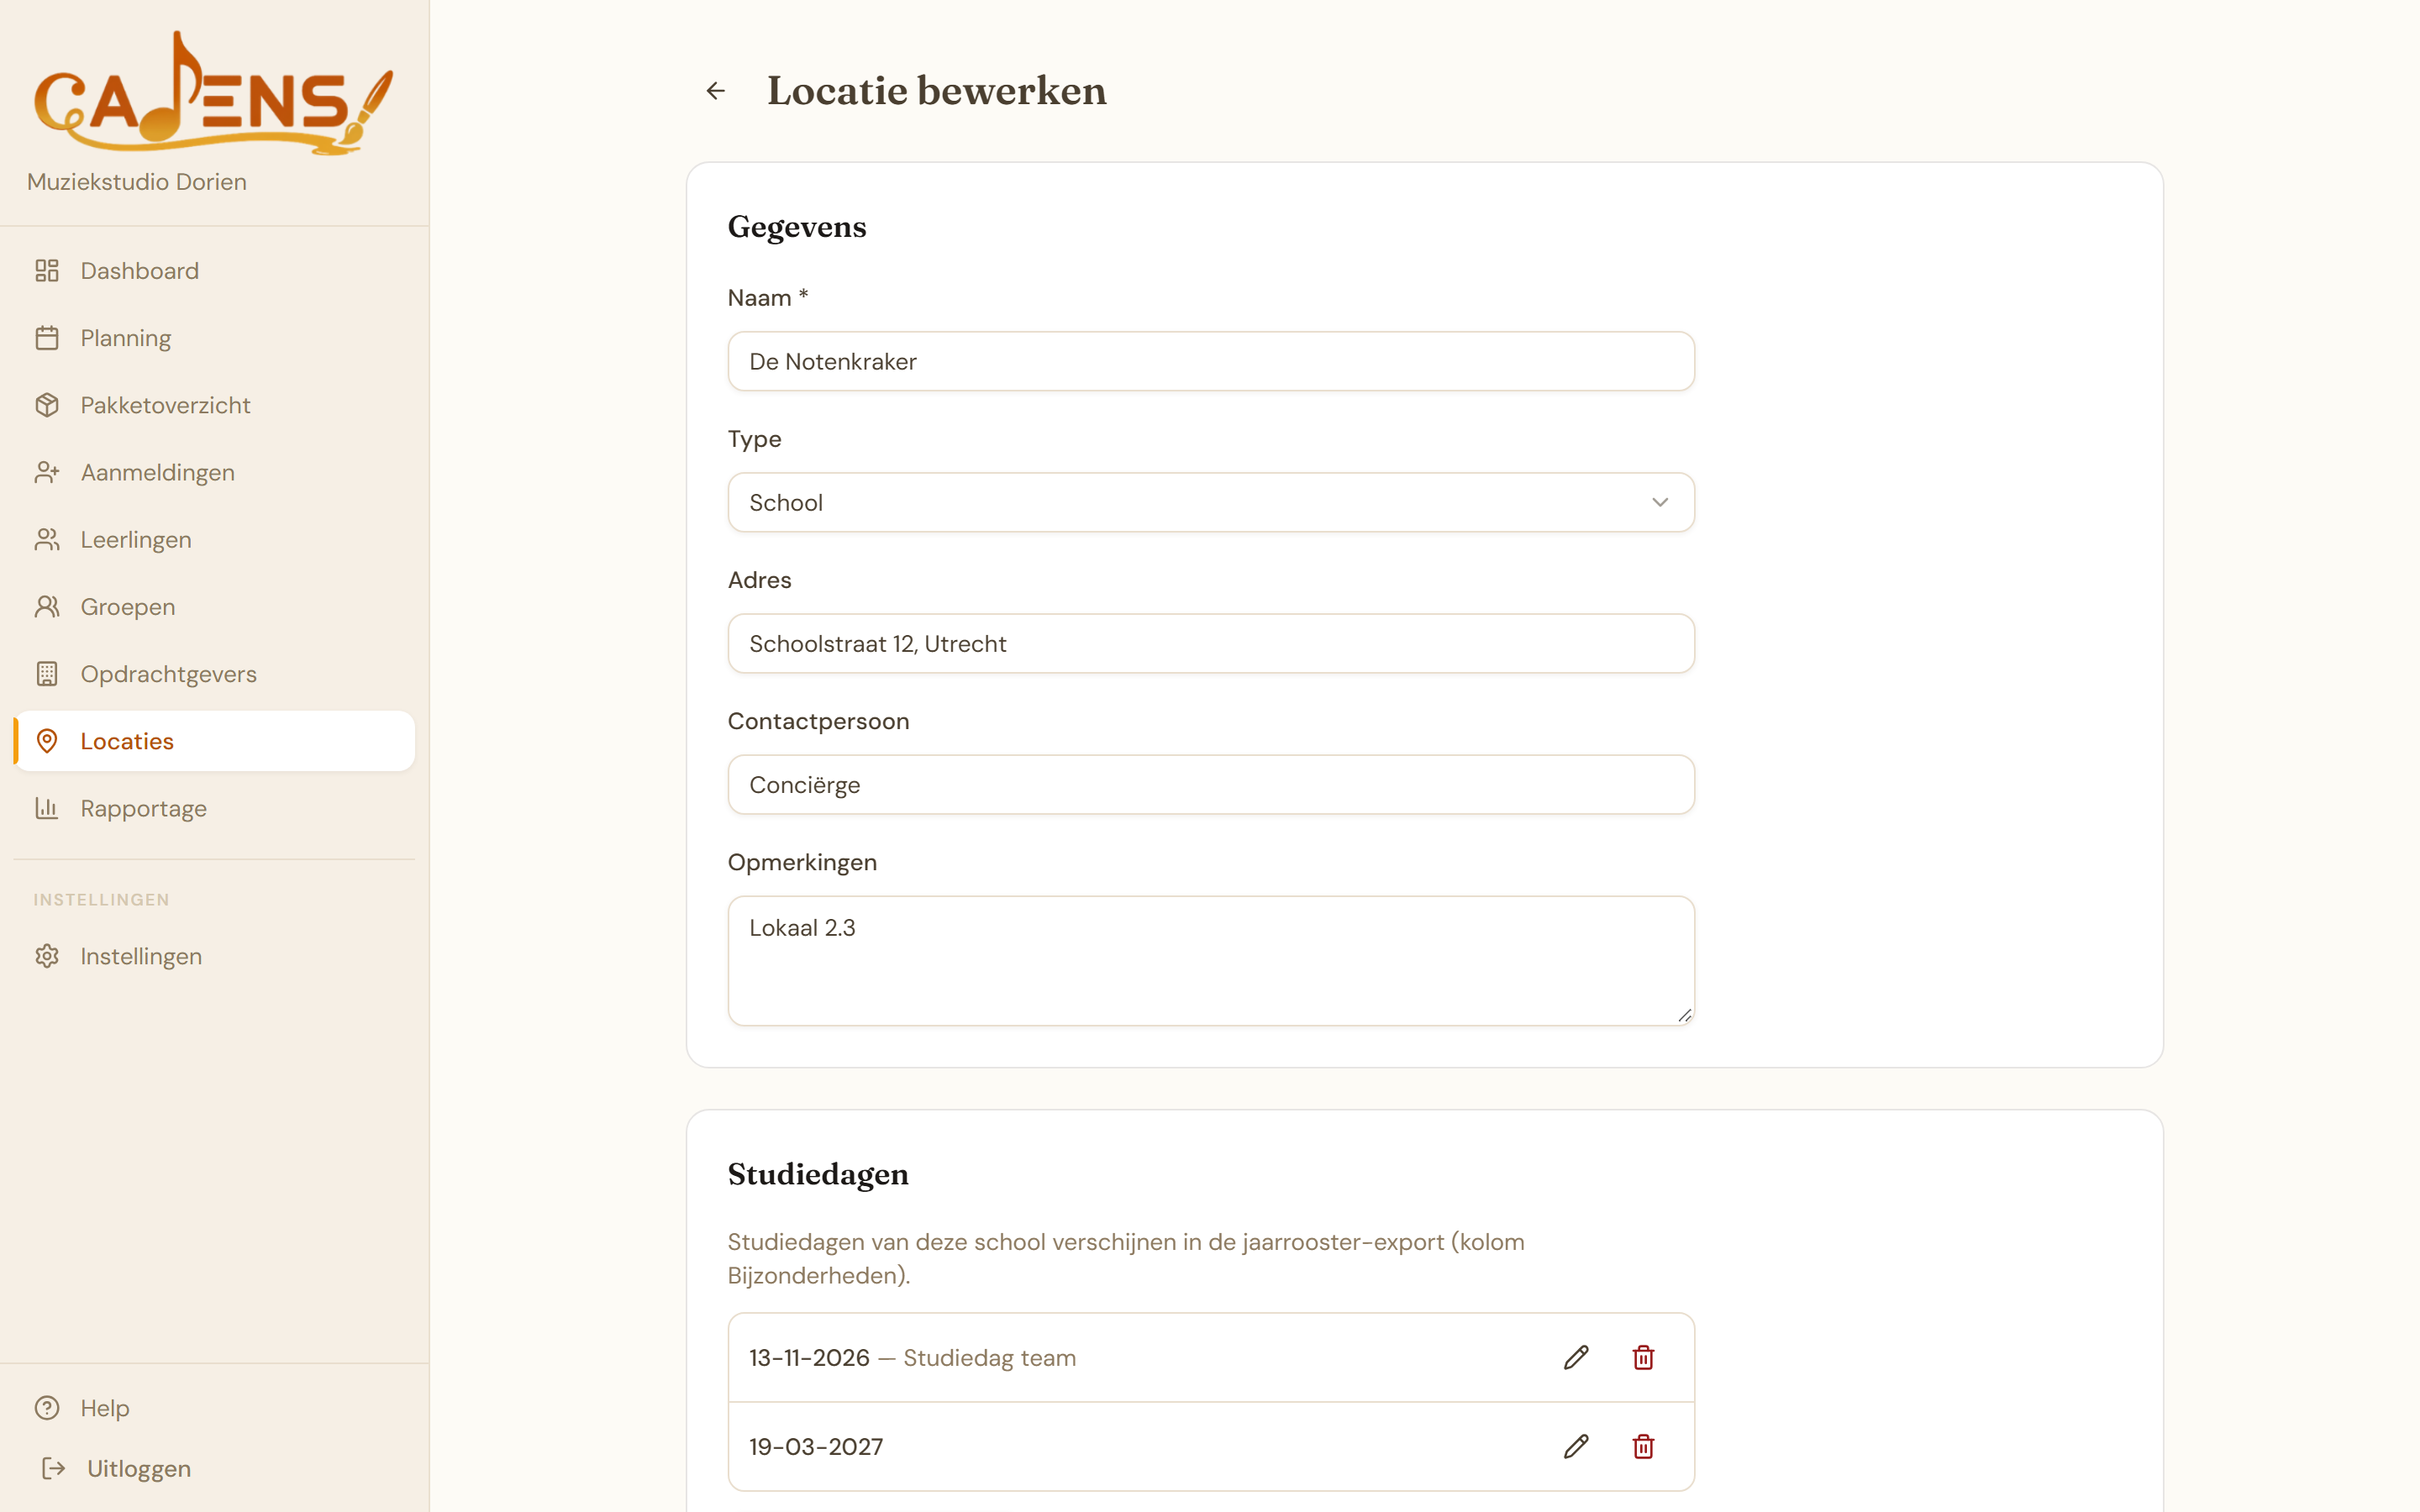Click the Opmerkingen textarea with Lokaal 2.3
The image size is (2420, 1512).
[x=1211, y=960]
